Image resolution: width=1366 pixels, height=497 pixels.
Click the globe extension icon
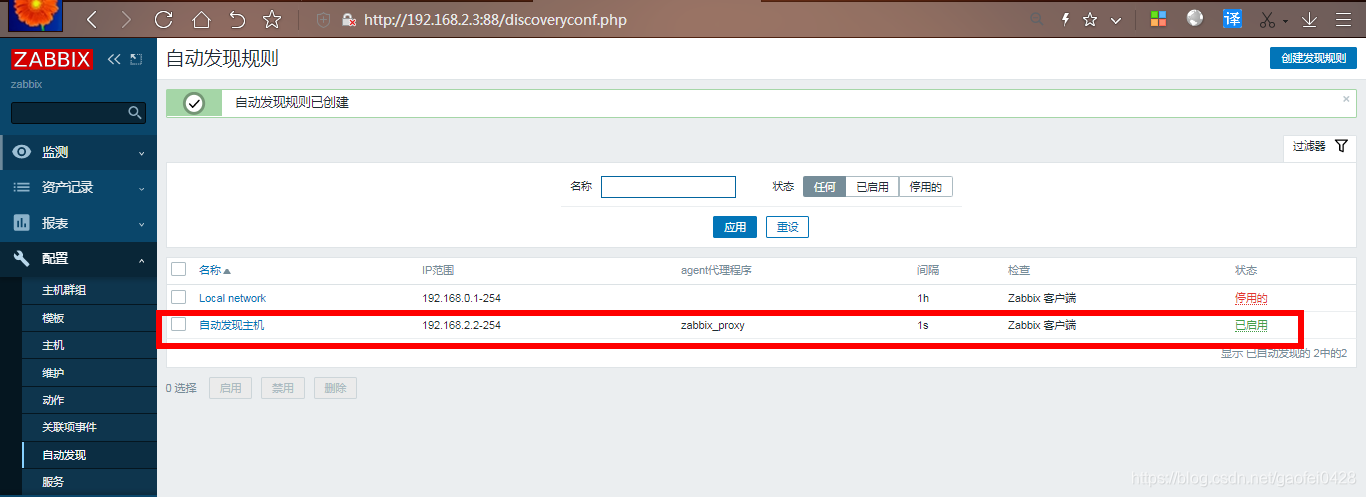[1195, 18]
